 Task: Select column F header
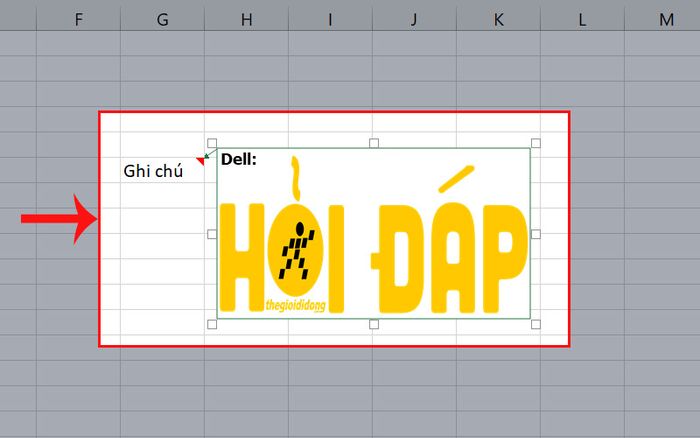(79, 20)
